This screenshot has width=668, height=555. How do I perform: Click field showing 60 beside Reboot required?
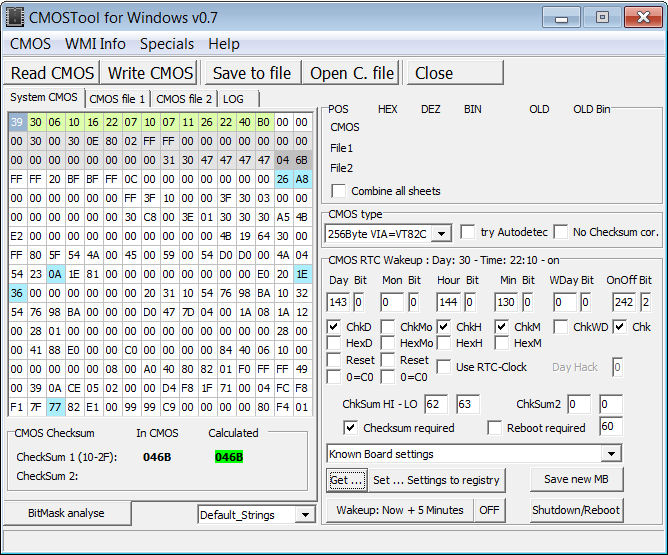click(x=611, y=426)
